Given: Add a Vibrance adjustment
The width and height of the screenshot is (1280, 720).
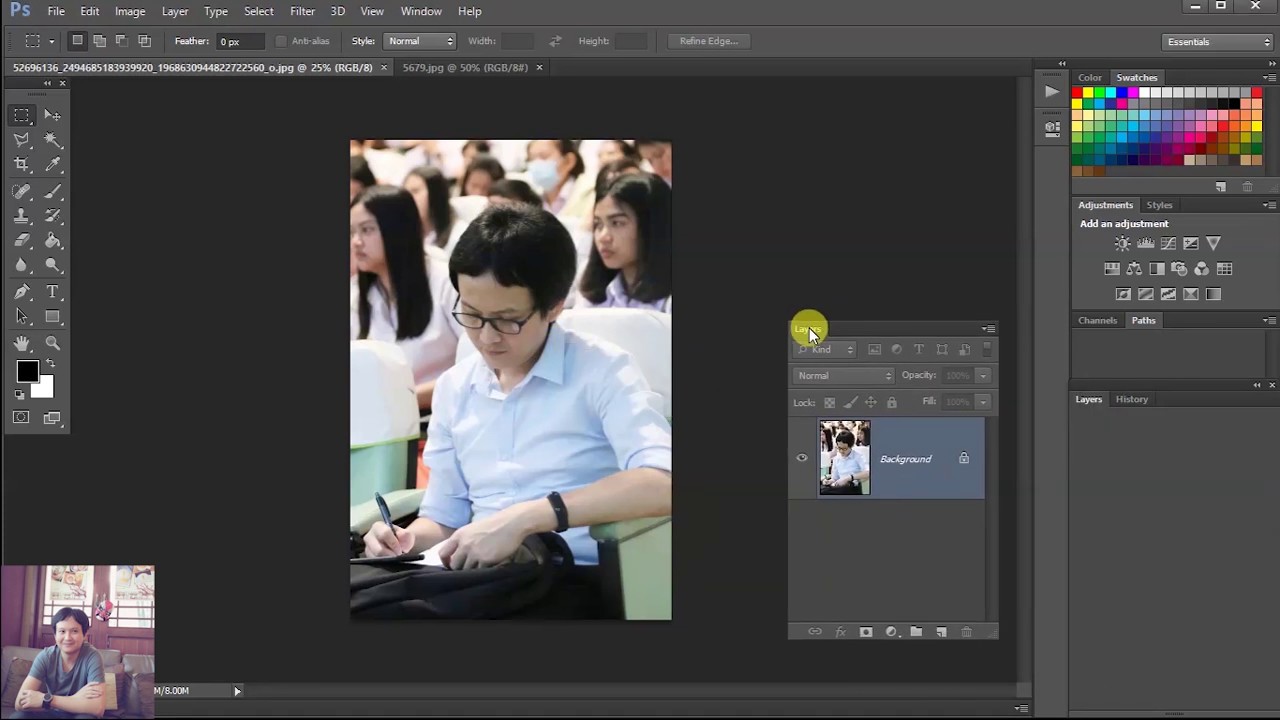Looking at the screenshot, I should click(x=1213, y=243).
